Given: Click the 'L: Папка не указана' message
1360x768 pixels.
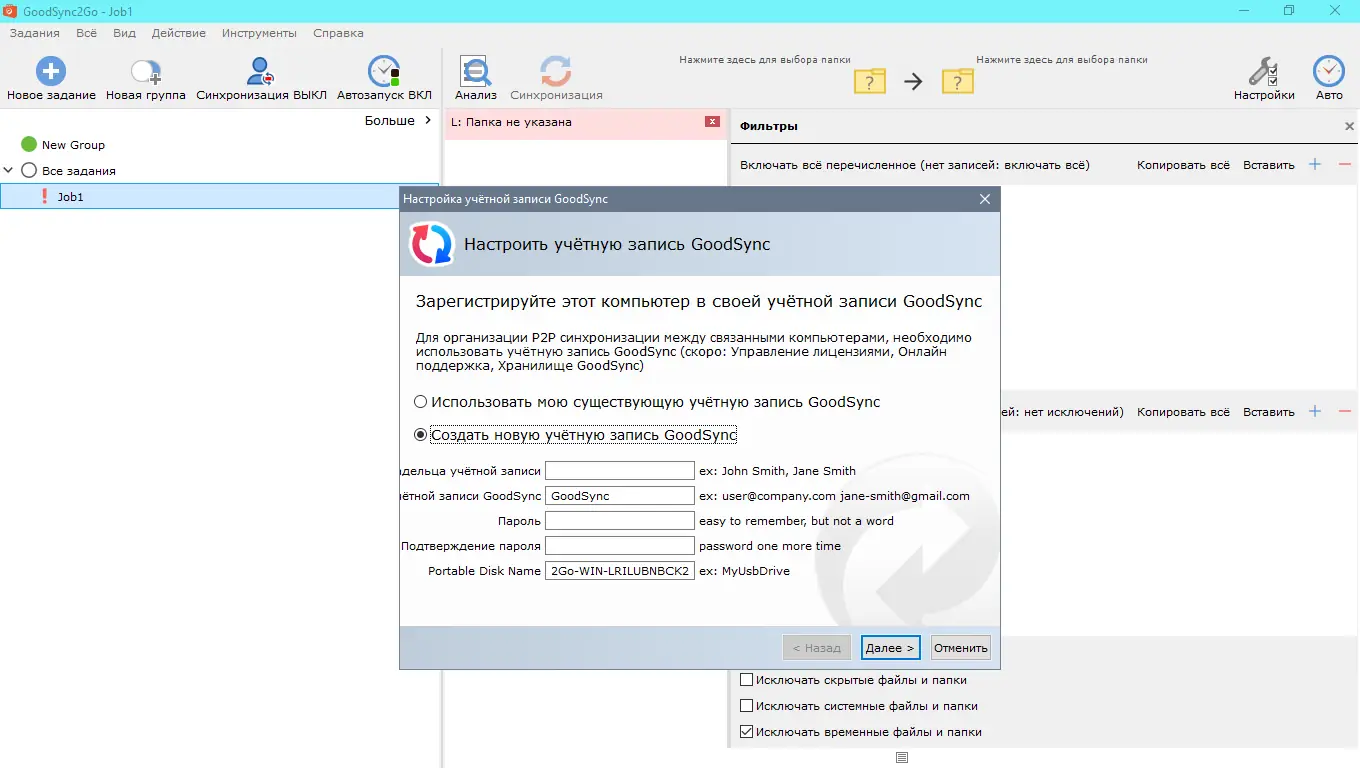Looking at the screenshot, I should [511, 122].
